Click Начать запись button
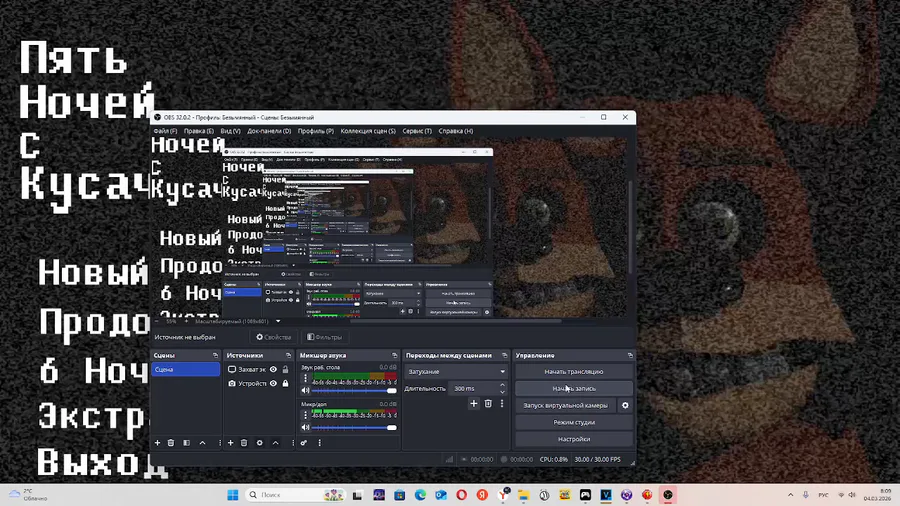 tap(573, 388)
